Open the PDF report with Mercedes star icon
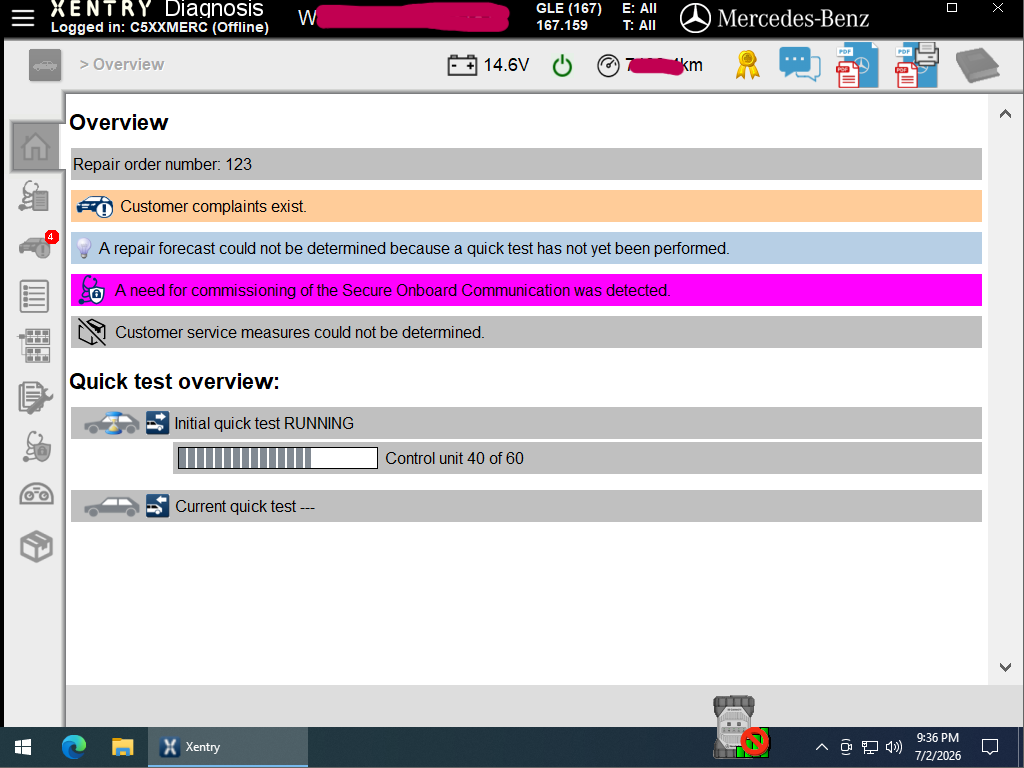 pos(857,65)
